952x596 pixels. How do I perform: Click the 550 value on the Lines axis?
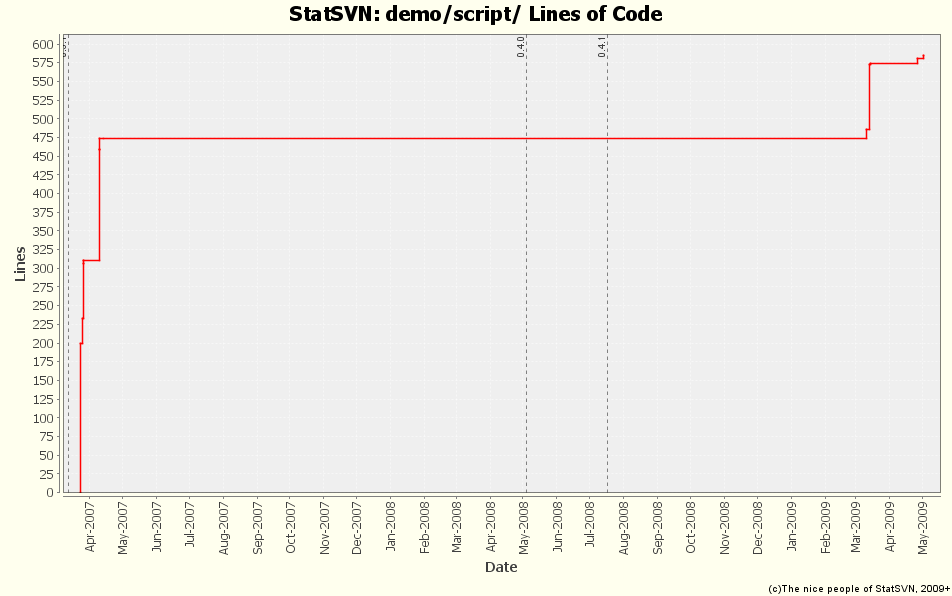(x=43, y=81)
